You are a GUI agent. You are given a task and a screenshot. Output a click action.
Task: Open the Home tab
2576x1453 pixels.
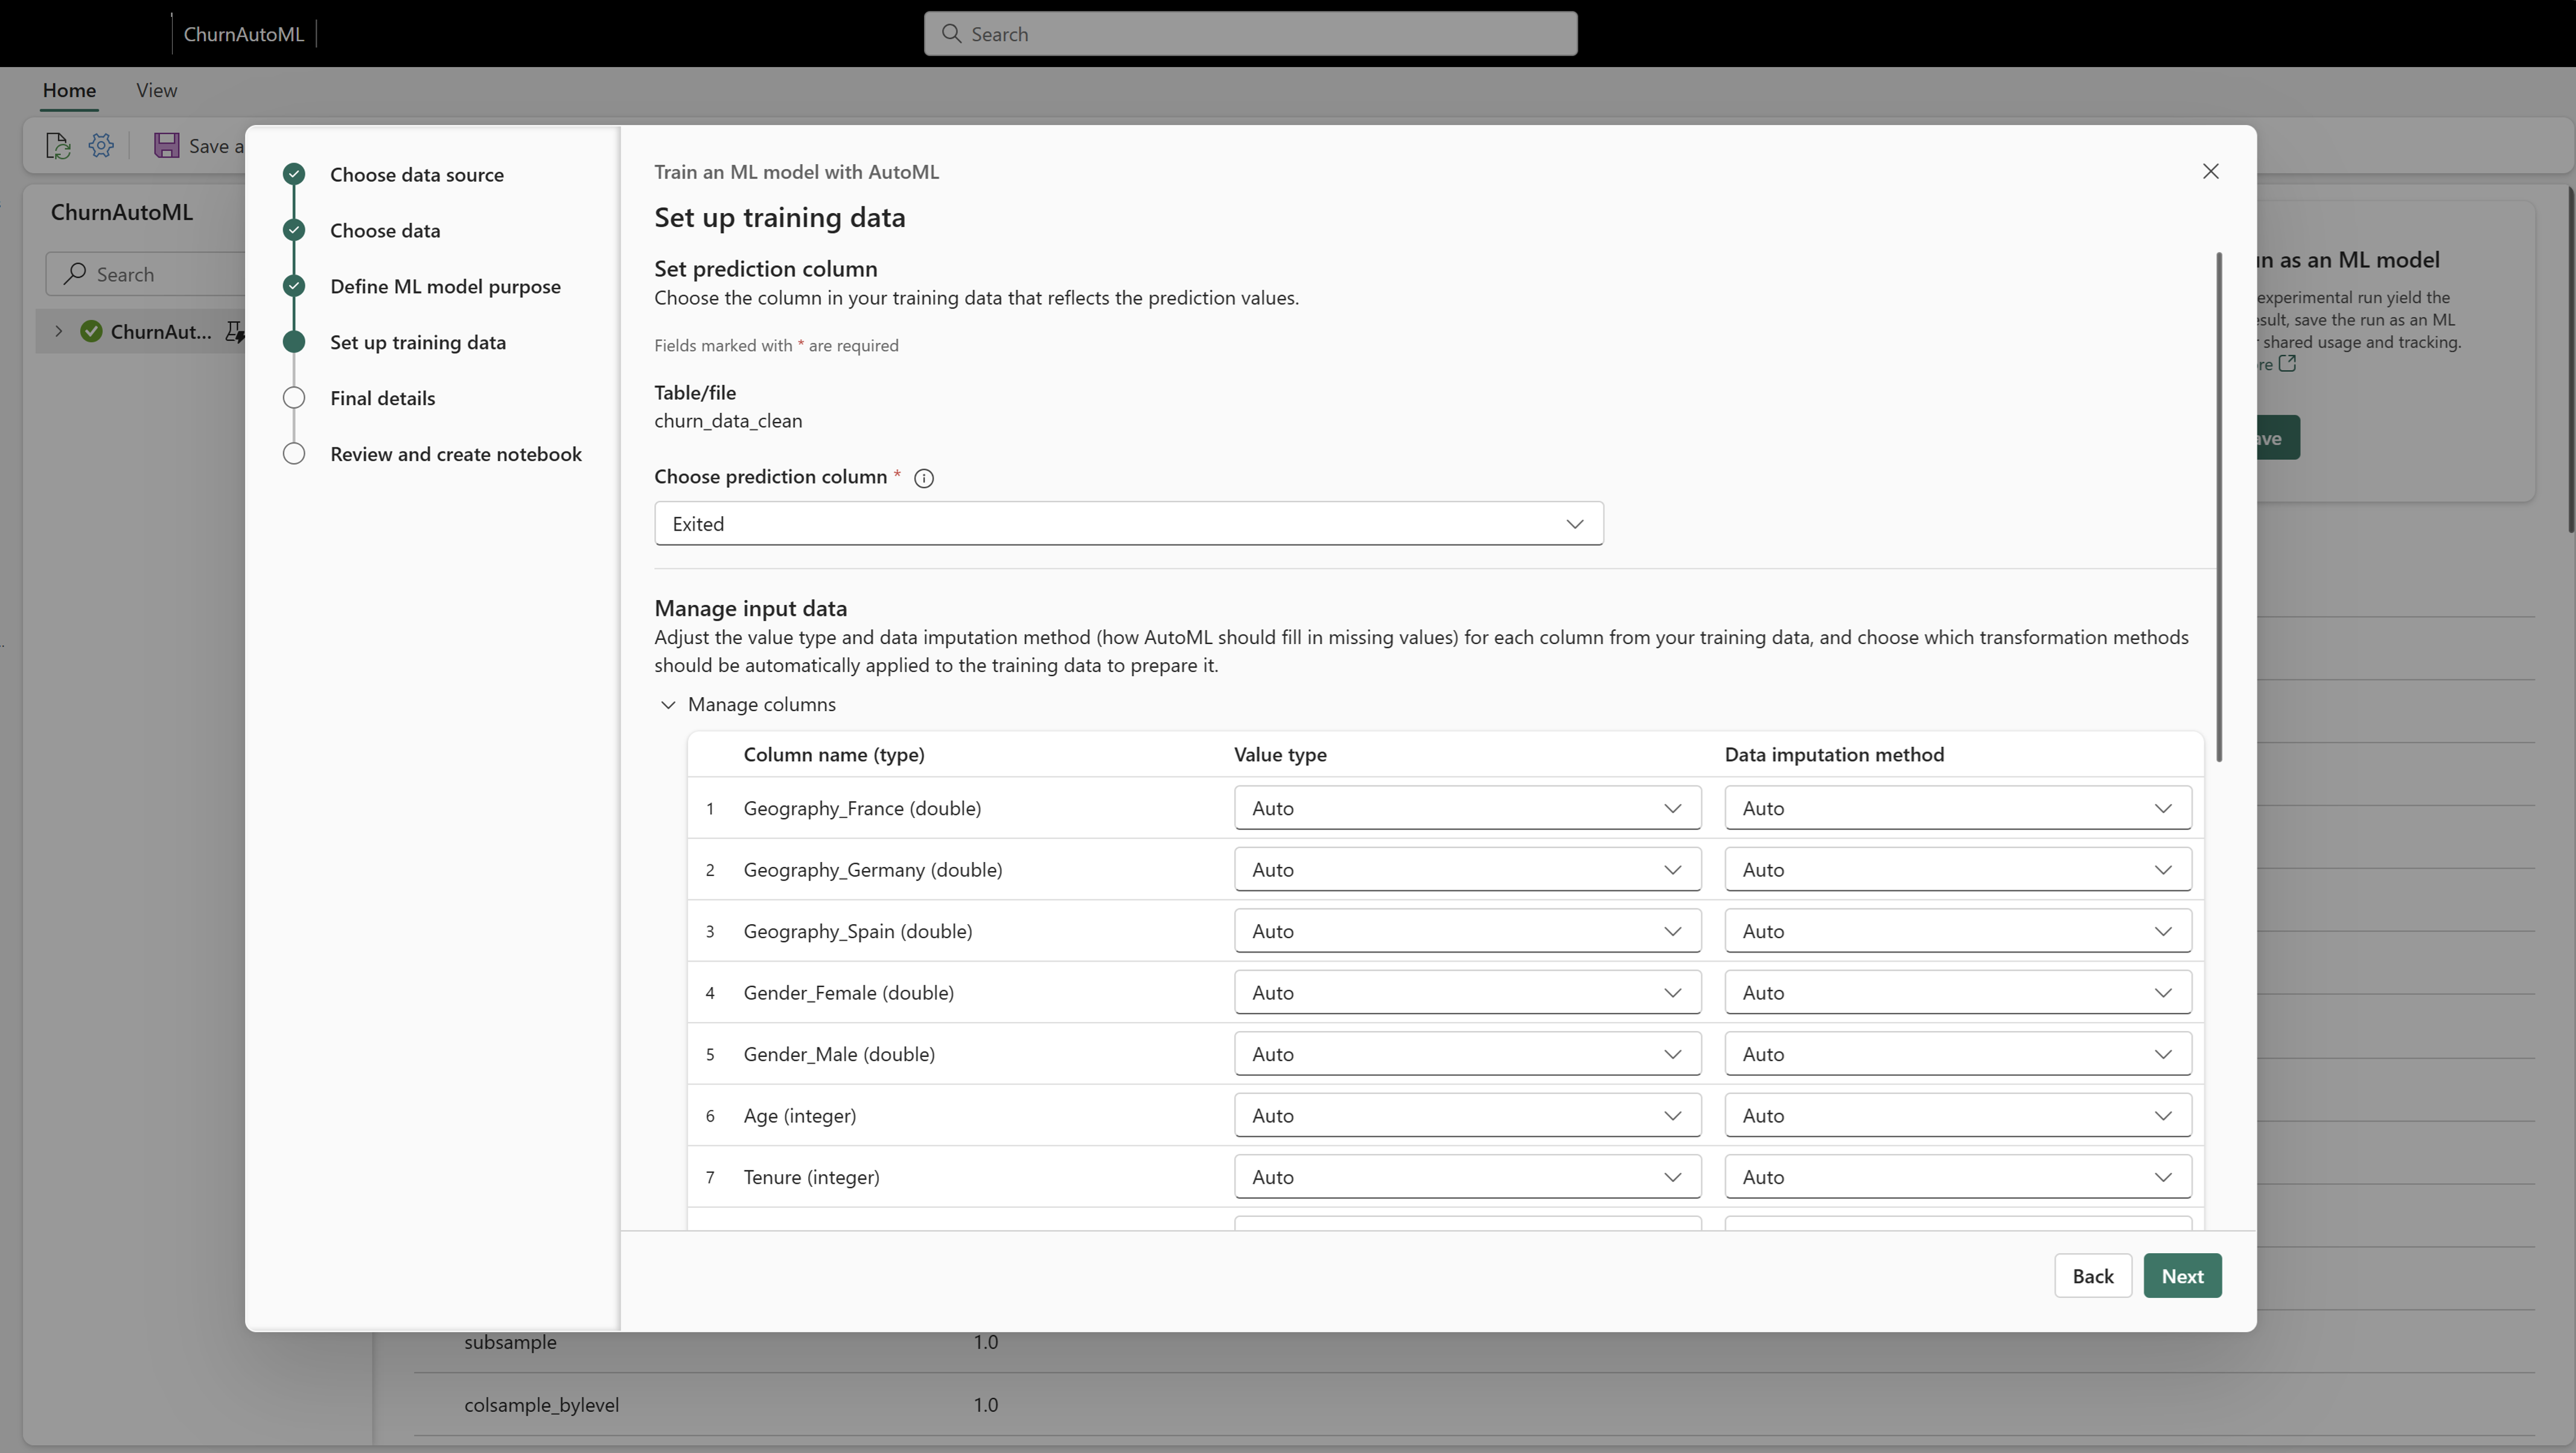pyautogui.click(x=69, y=90)
